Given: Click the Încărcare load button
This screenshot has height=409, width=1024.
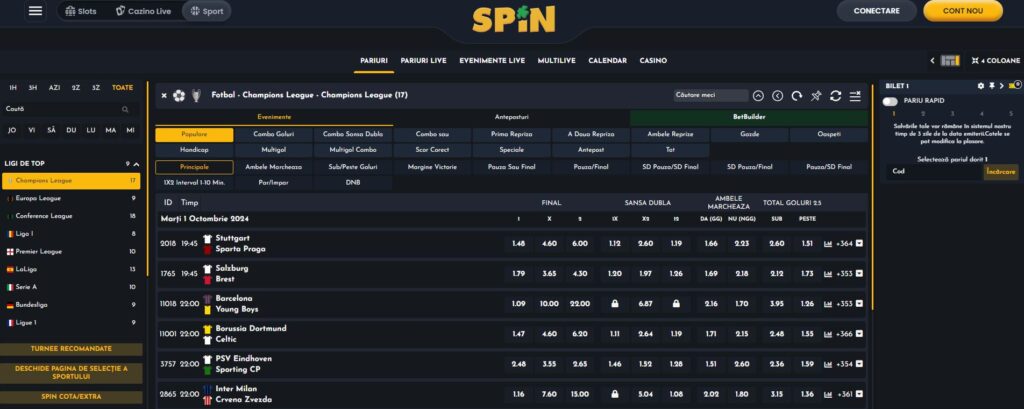Looking at the screenshot, I should pyautogui.click(x=1000, y=172).
